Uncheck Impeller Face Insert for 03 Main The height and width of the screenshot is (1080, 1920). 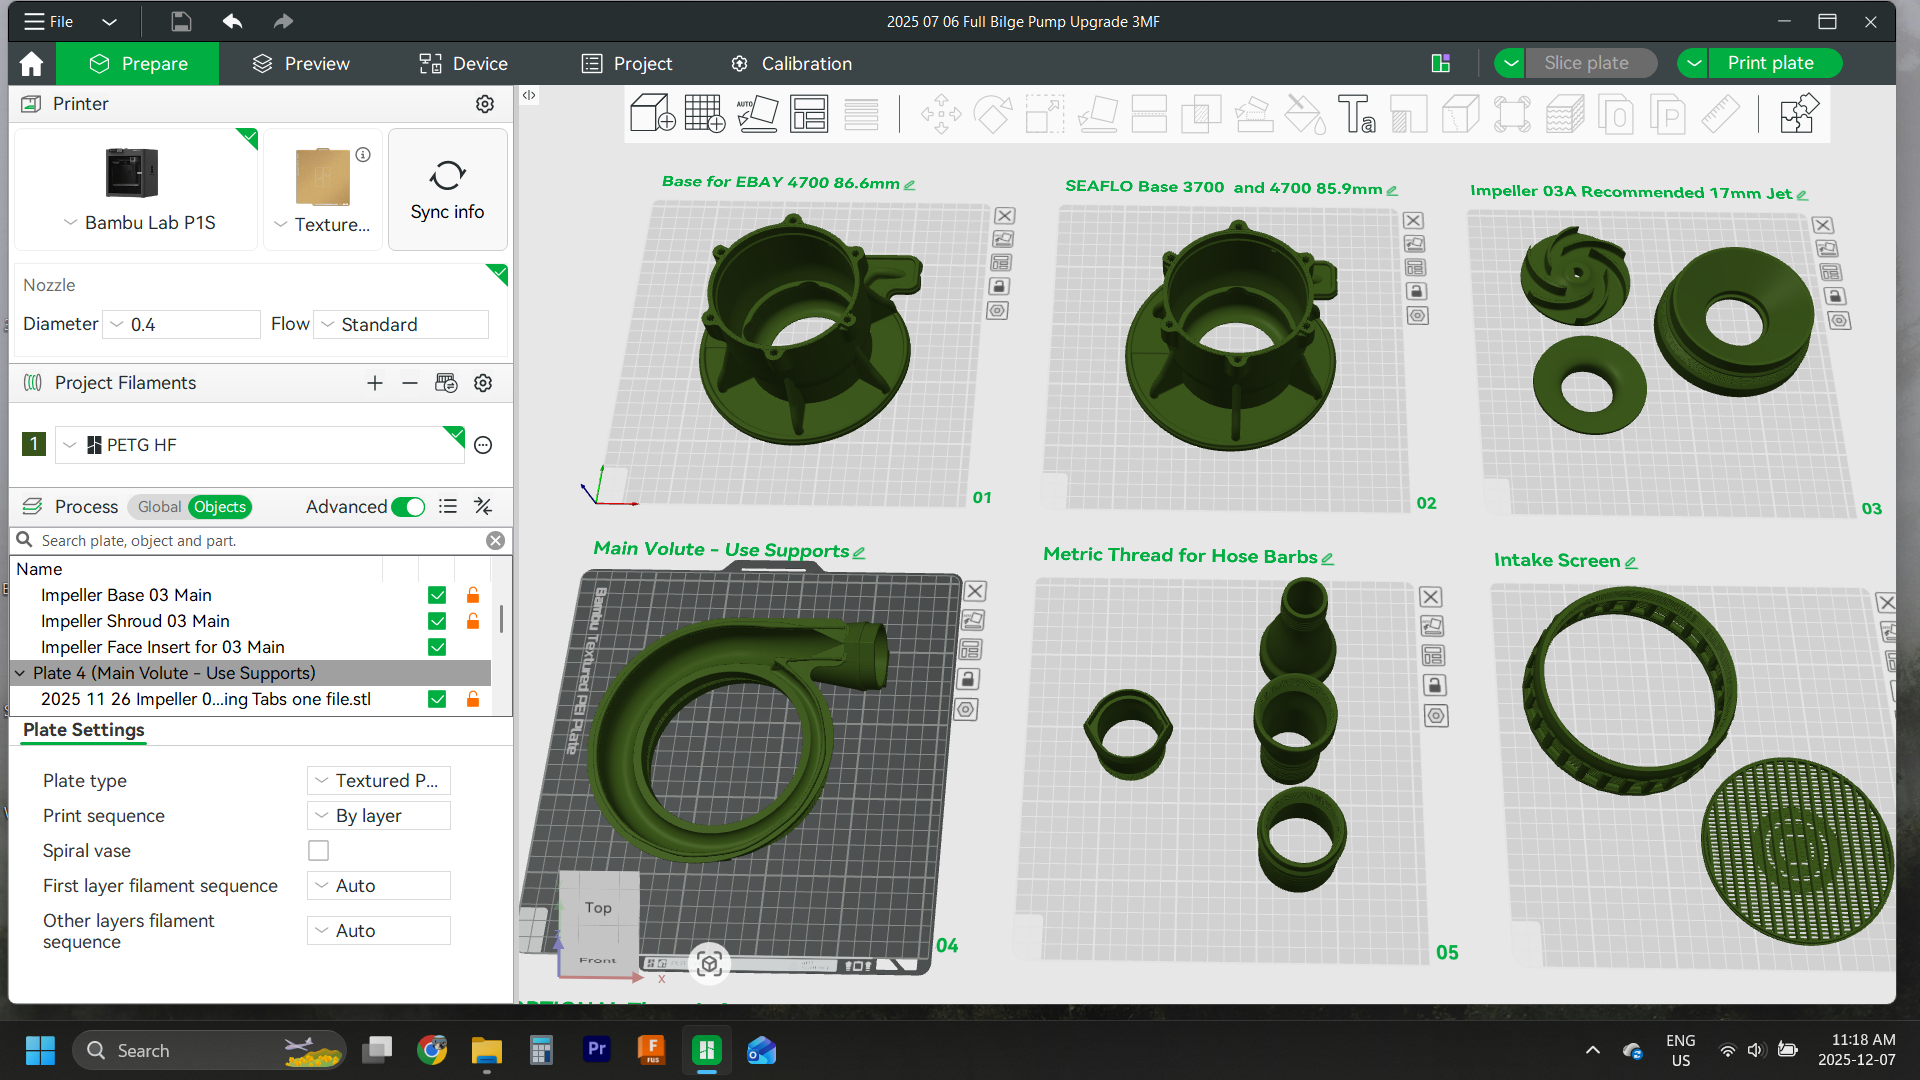(x=437, y=647)
